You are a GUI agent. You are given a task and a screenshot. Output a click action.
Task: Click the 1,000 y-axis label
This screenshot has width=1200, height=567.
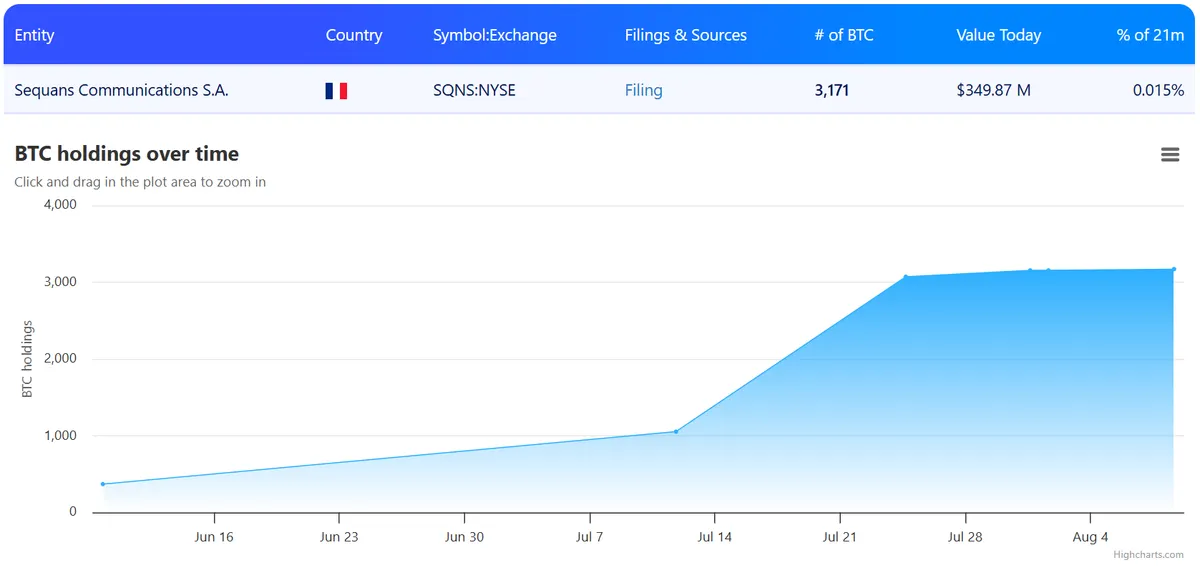(x=60, y=436)
